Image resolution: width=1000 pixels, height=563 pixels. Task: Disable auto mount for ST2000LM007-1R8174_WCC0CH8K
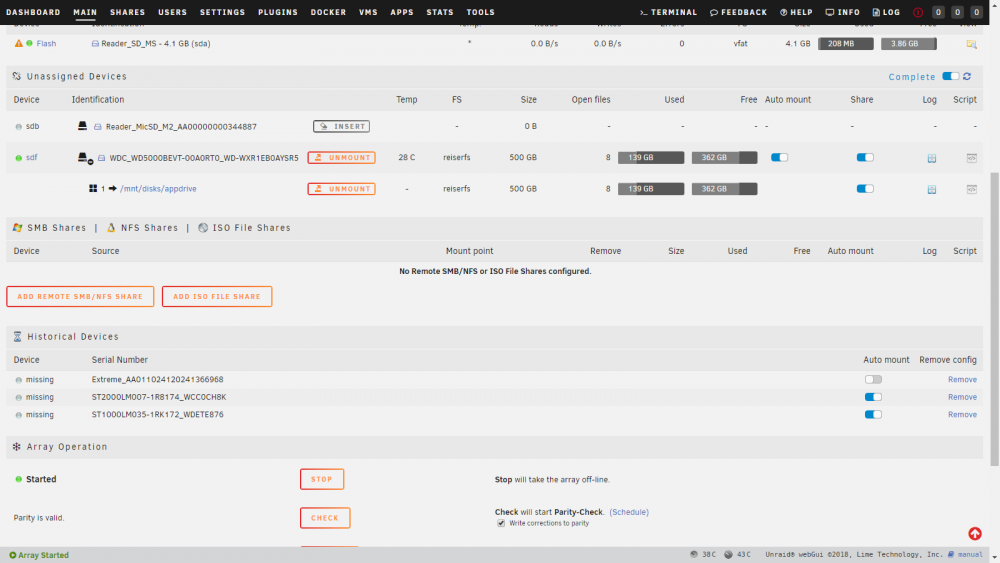tap(873, 397)
